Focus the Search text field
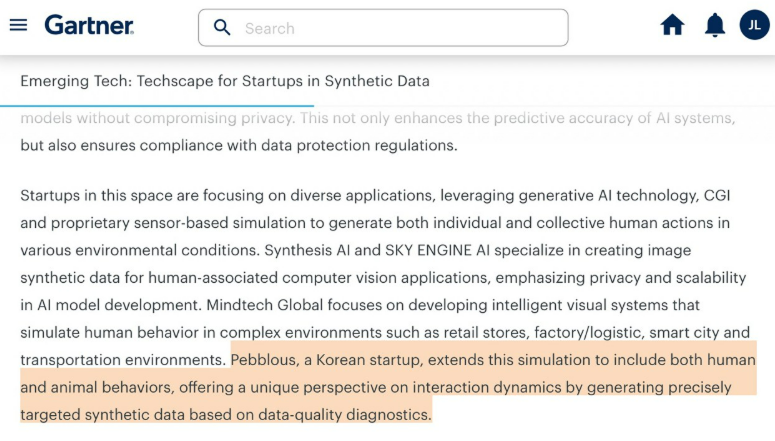 pyautogui.click(x=400, y=28)
